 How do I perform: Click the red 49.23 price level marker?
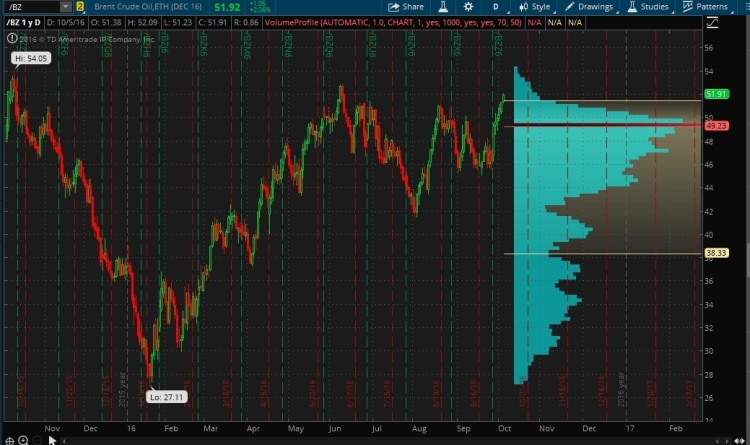[715, 125]
